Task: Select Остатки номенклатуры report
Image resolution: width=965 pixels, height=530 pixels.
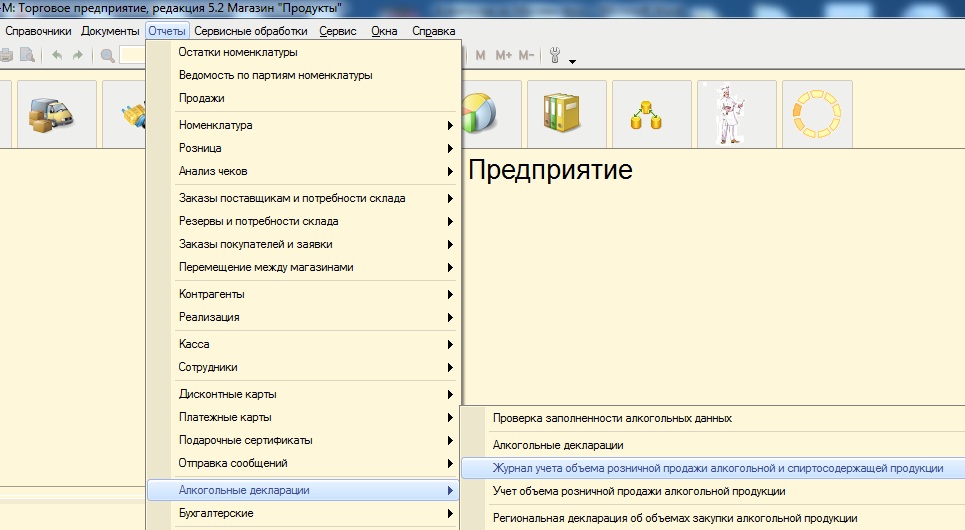Action: 238,52
